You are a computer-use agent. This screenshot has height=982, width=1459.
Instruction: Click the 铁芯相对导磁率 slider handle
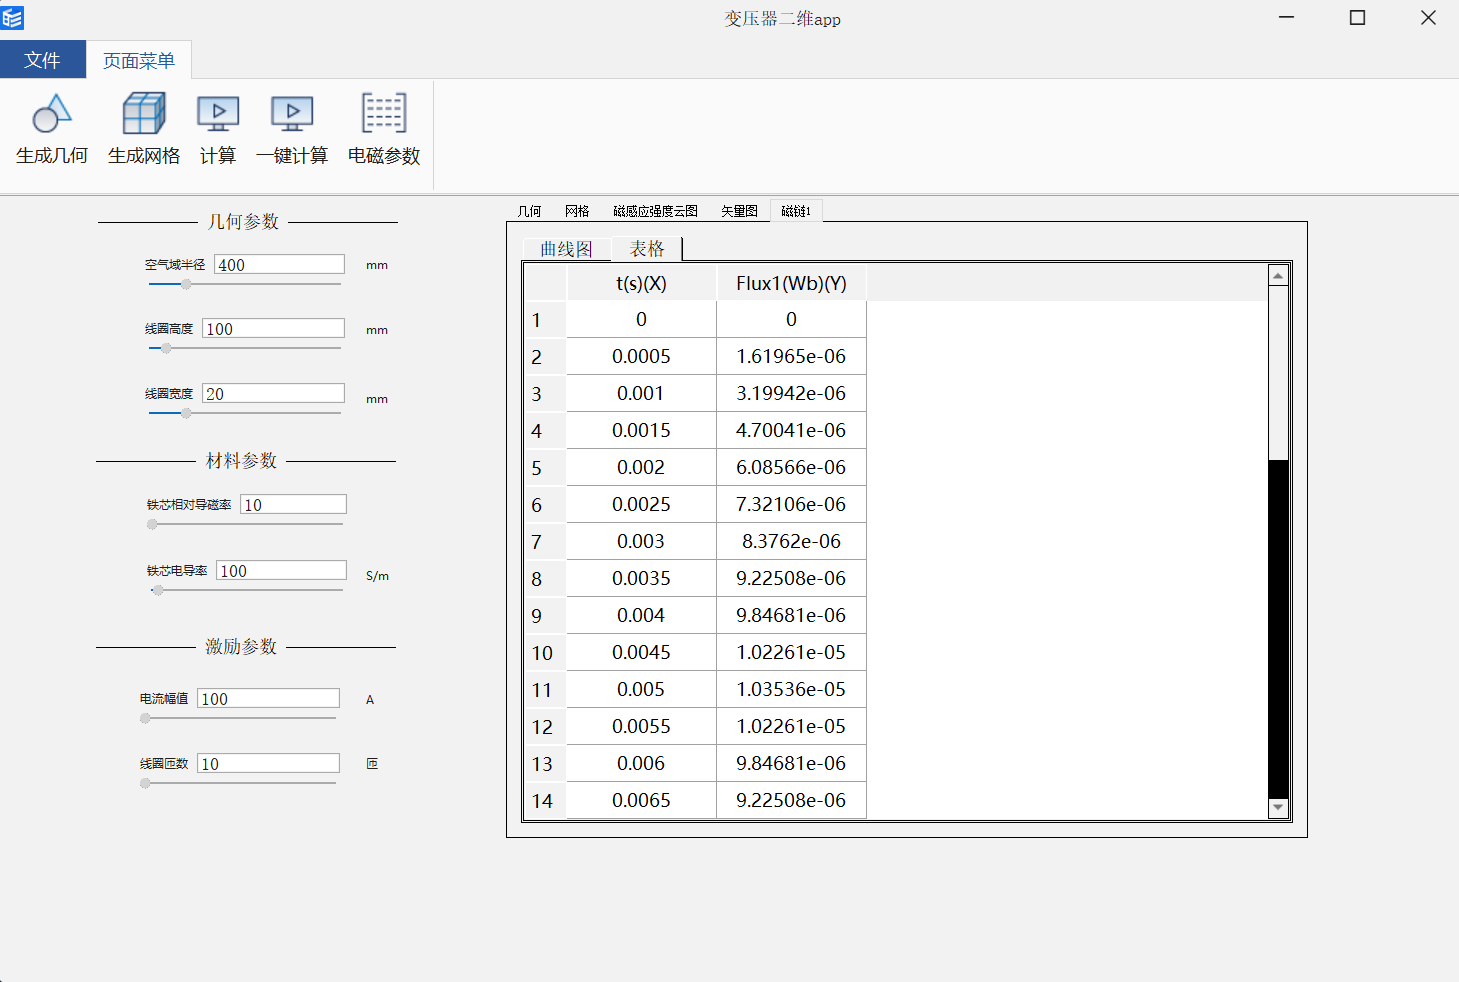152,524
